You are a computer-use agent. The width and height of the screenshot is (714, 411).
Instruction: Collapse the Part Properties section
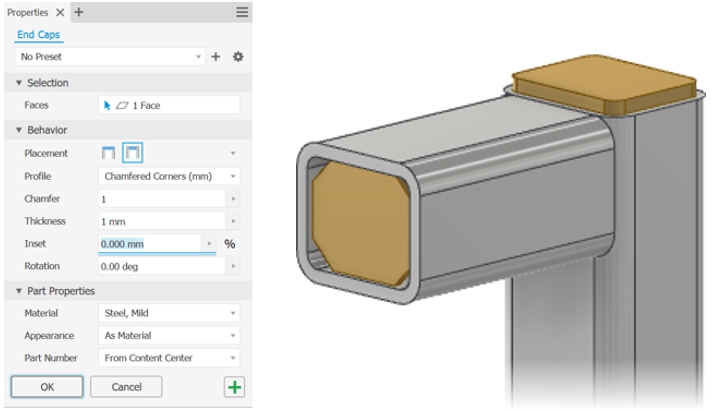19,291
